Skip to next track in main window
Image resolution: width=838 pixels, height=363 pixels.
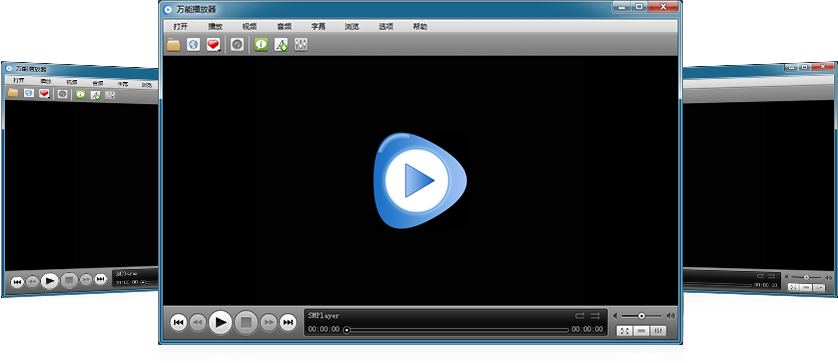point(288,322)
